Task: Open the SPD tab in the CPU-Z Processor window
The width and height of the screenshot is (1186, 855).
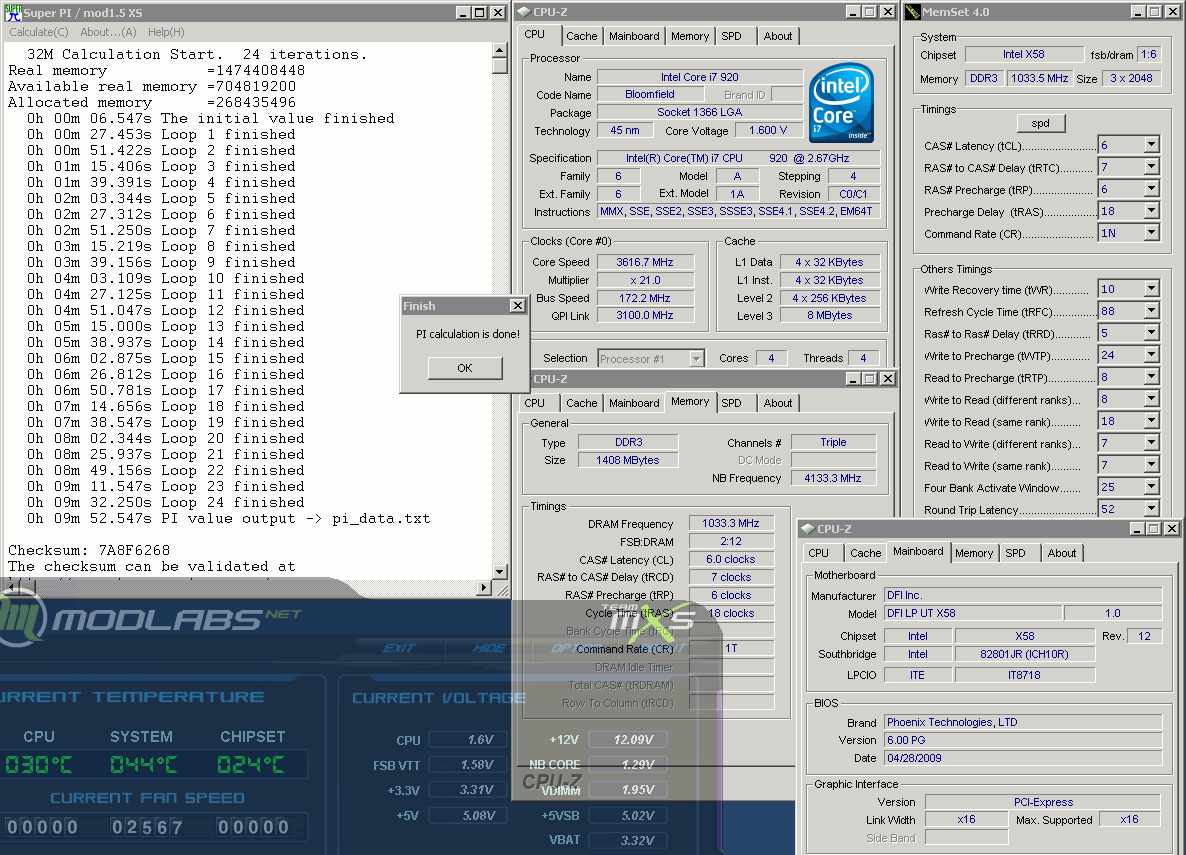Action: click(x=731, y=36)
